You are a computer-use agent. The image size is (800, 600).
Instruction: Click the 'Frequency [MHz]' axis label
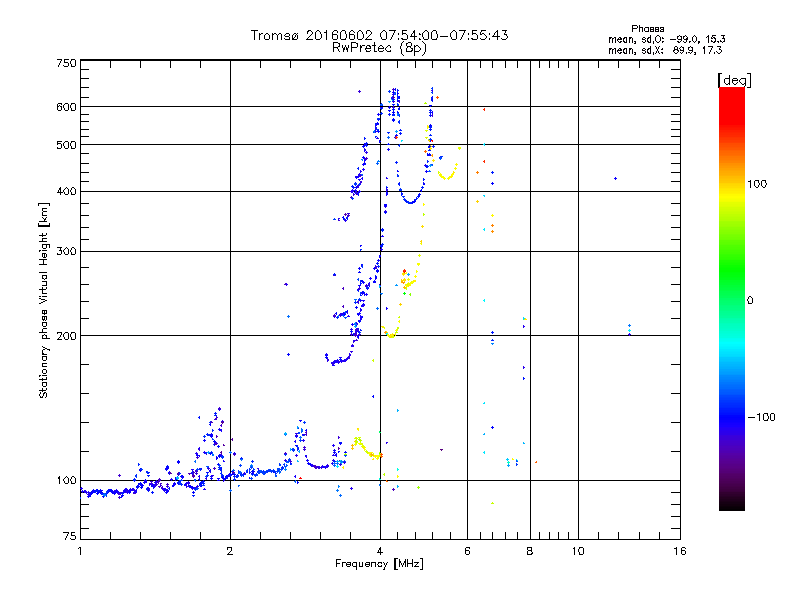379,564
